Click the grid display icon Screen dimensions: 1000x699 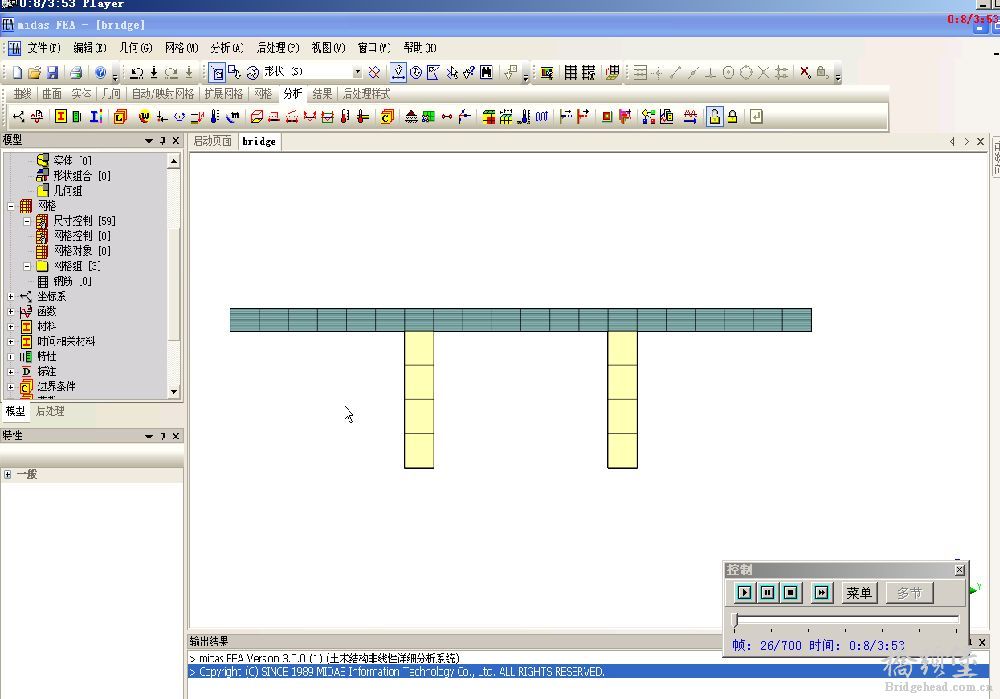tap(570, 72)
